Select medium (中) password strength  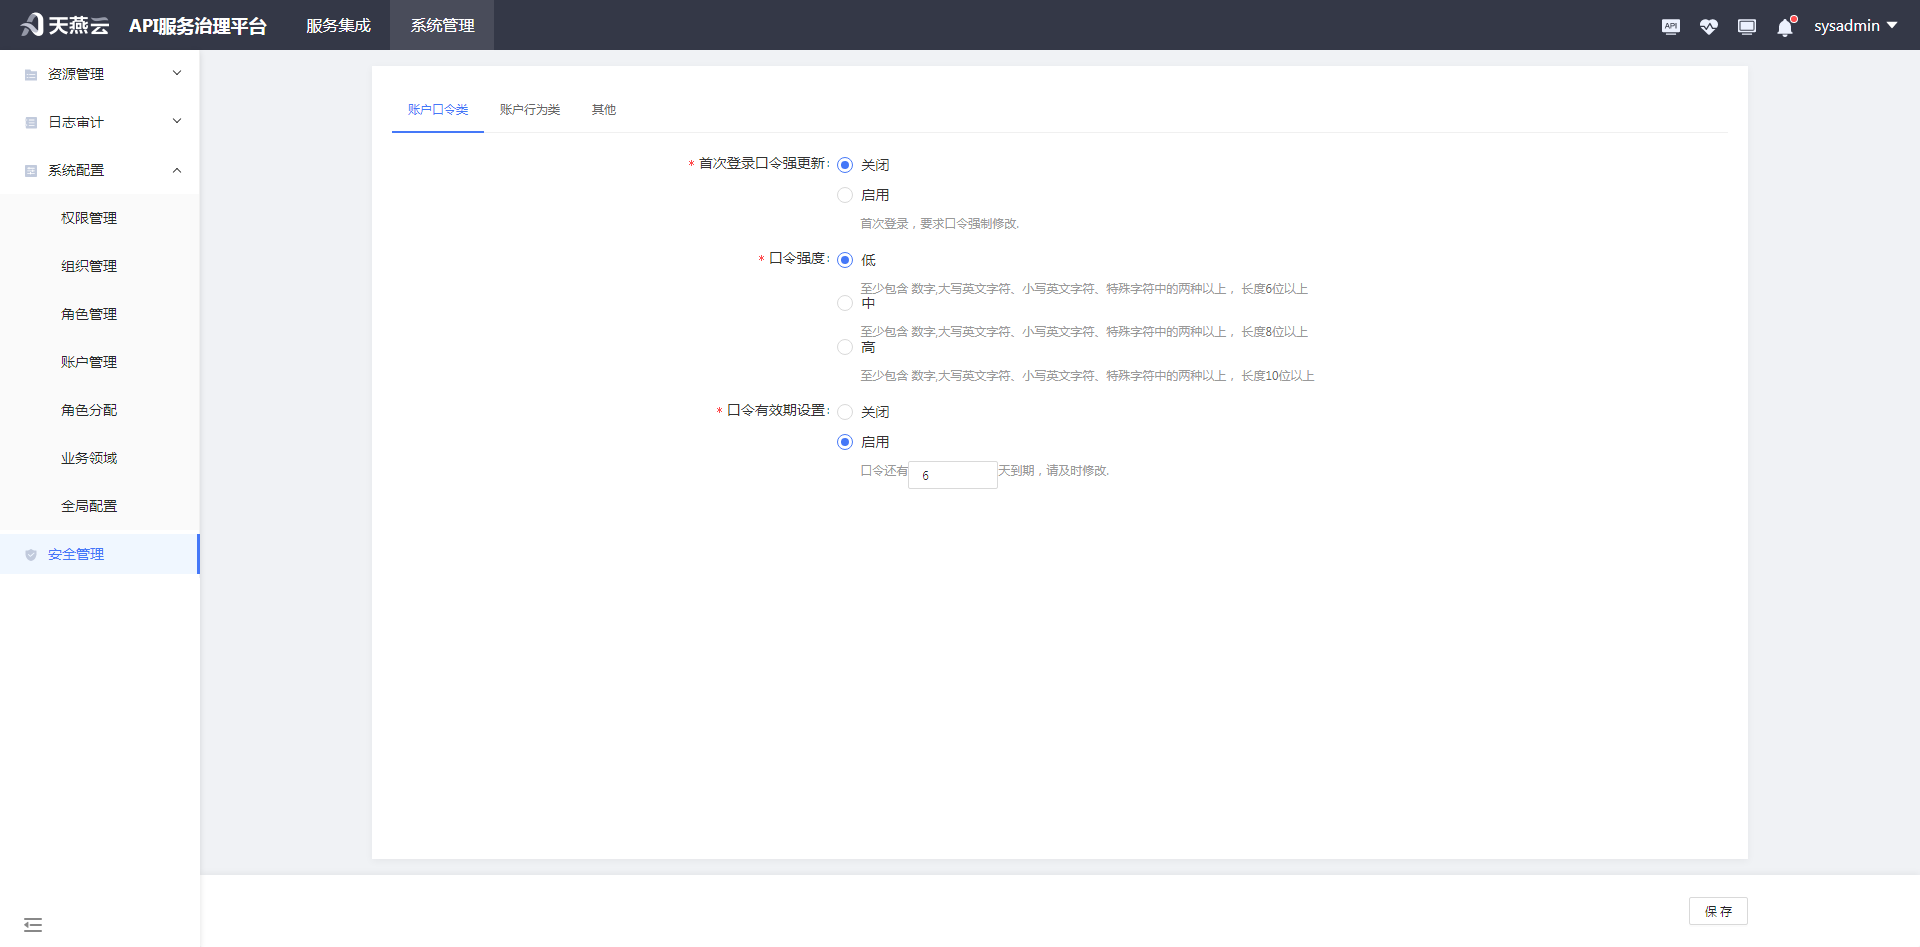[x=845, y=303]
